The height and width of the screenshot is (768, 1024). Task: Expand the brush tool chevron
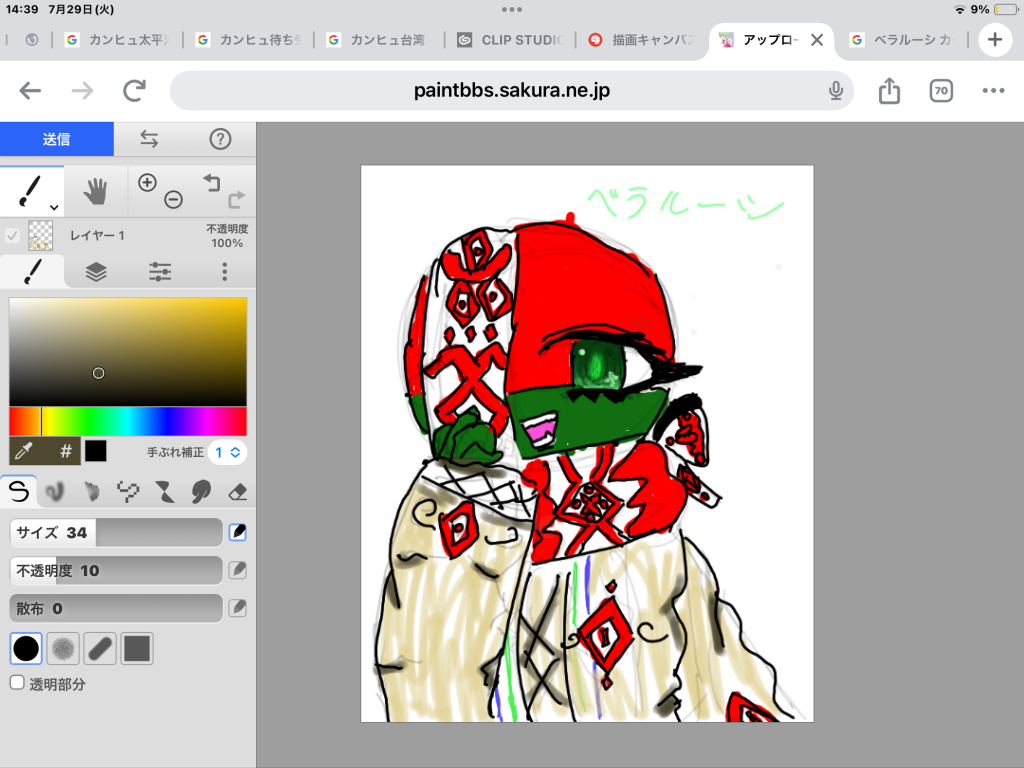54,208
